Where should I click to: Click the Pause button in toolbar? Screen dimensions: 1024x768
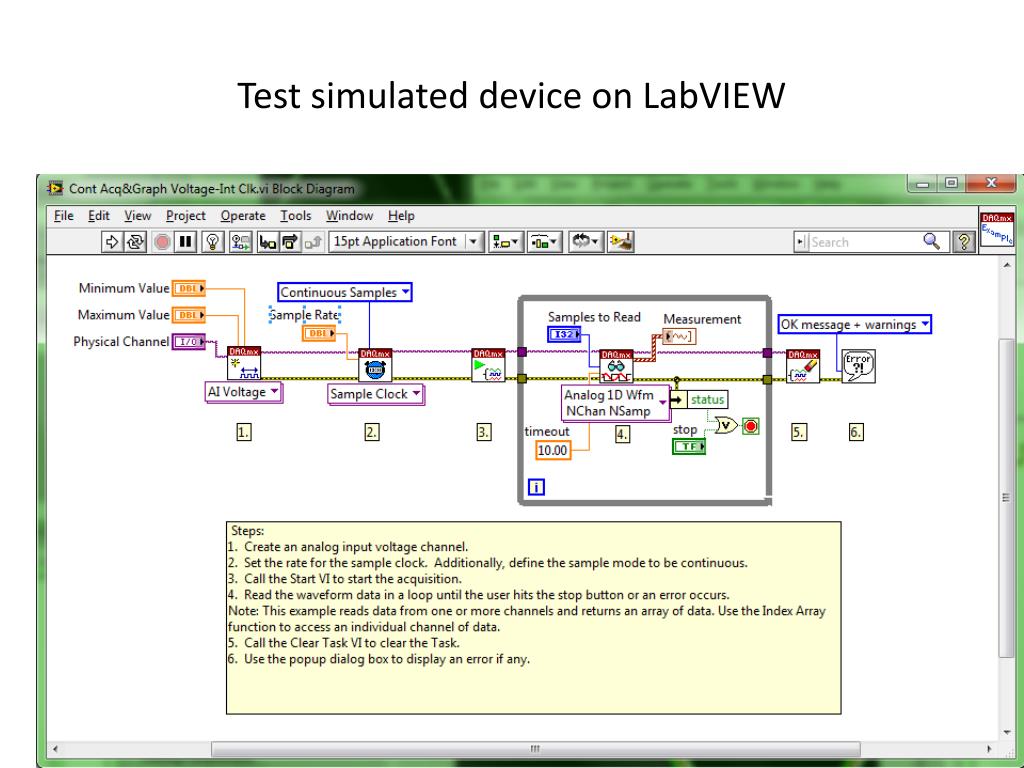(x=186, y=242)
